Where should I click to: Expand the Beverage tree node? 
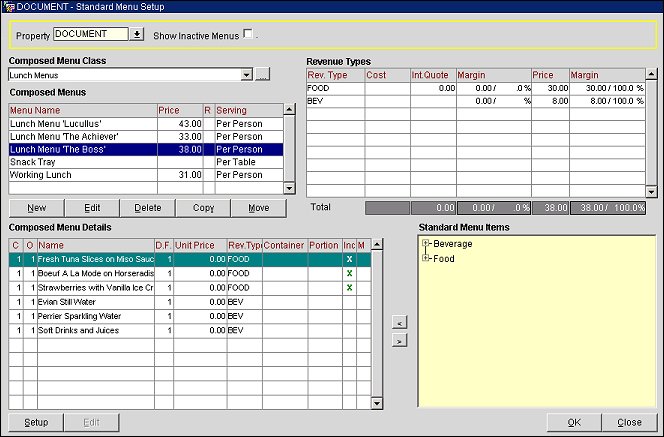(x=427, y=244)
